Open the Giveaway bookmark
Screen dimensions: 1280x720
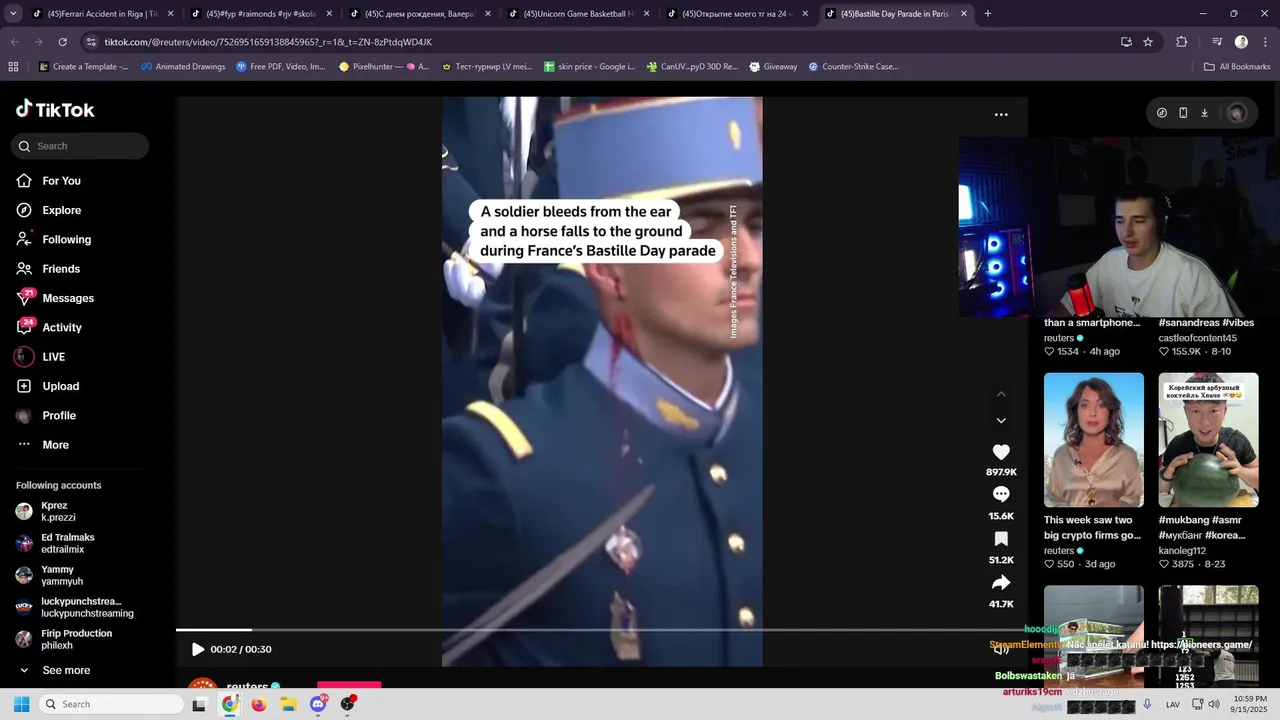(x=773, y=67)
